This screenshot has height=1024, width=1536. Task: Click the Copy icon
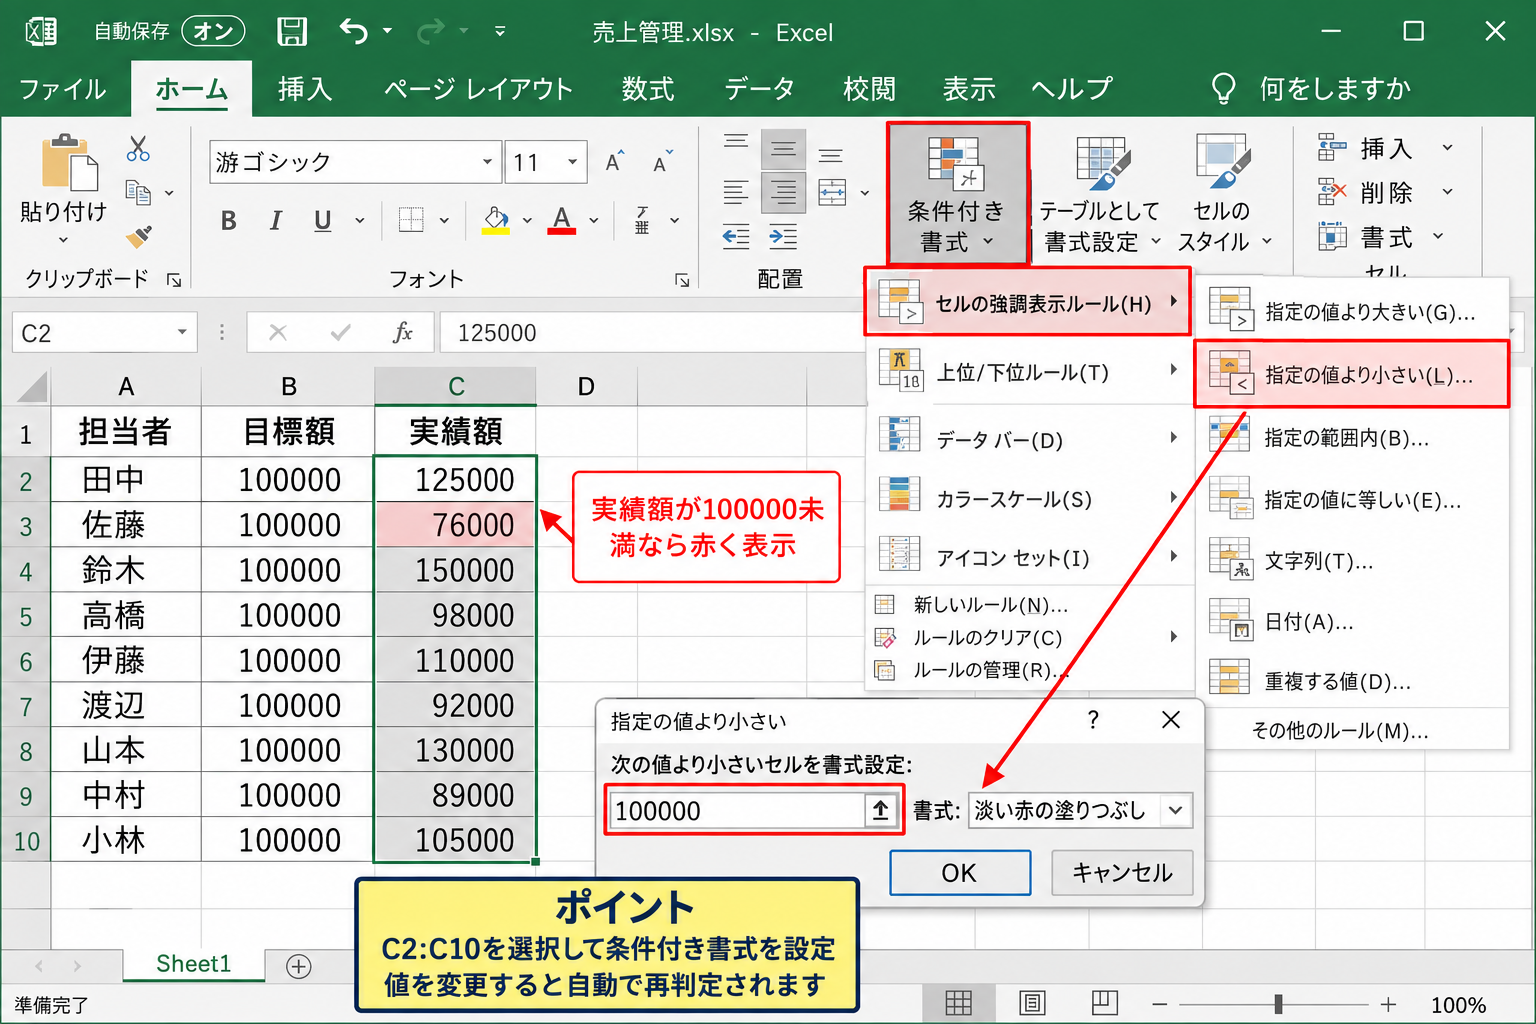pyautogui.click(x=138, y=192)
